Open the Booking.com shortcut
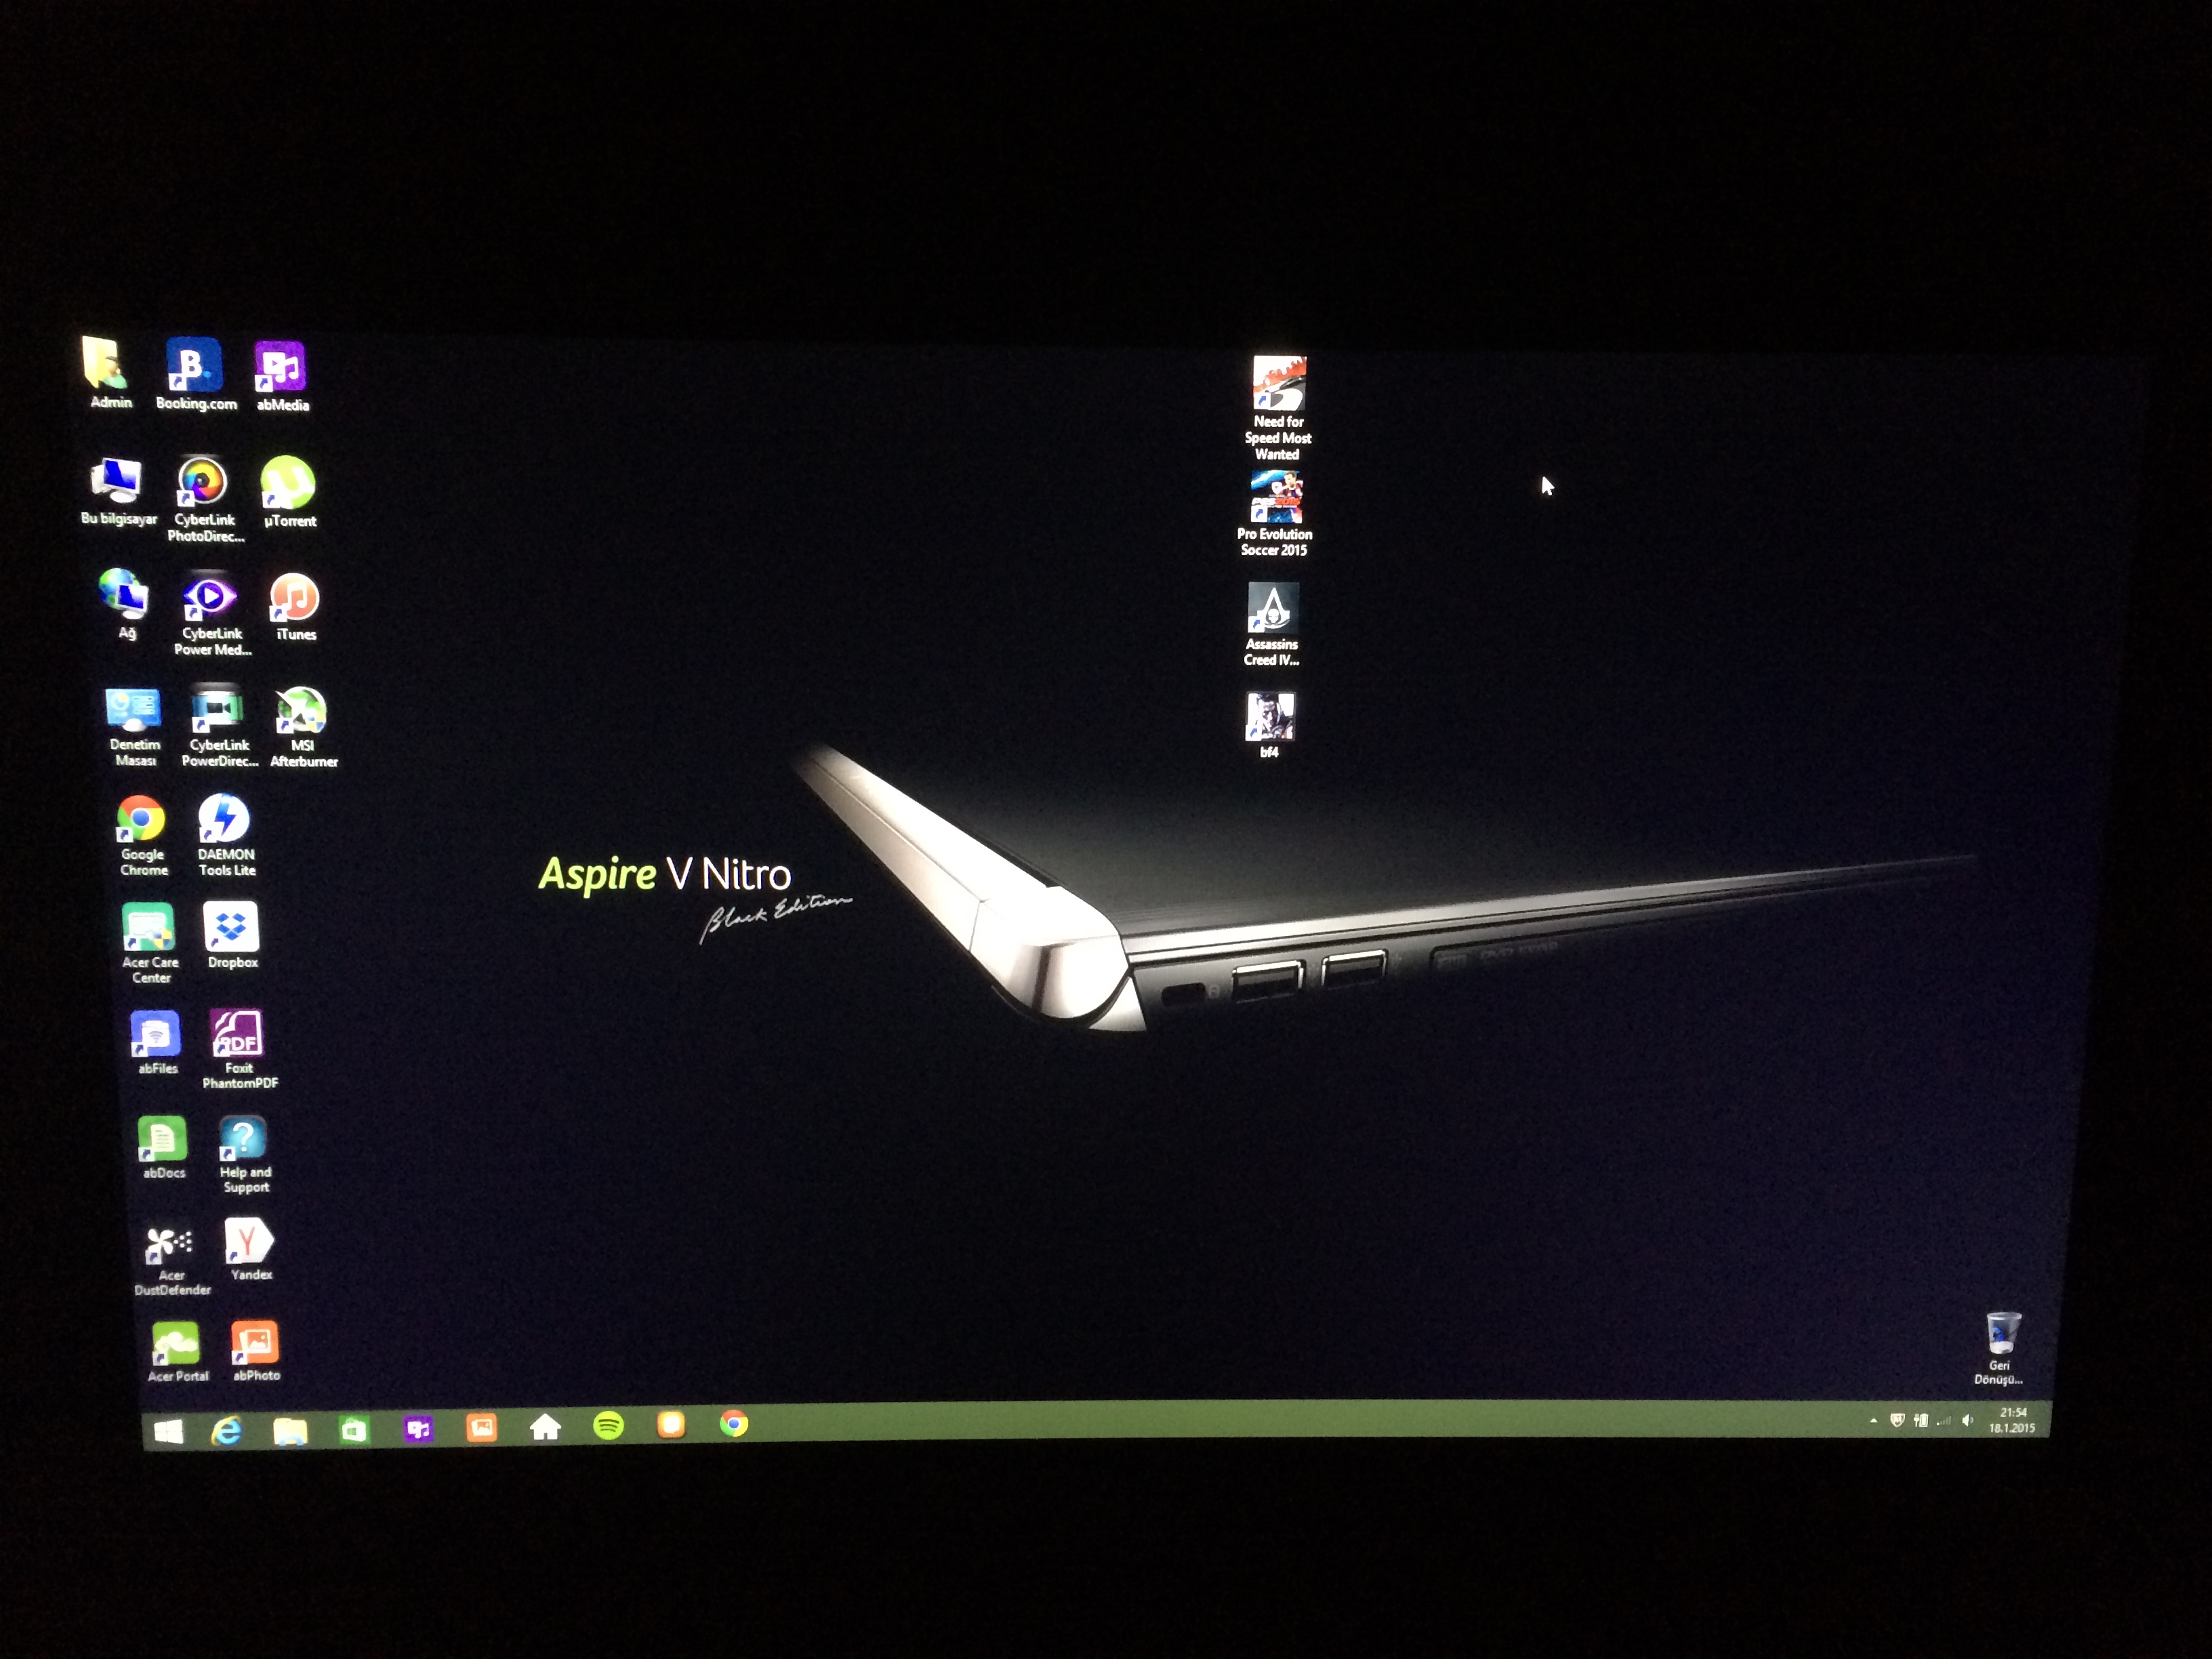The image size is (2212, 1659). click(x=195, y=375)
